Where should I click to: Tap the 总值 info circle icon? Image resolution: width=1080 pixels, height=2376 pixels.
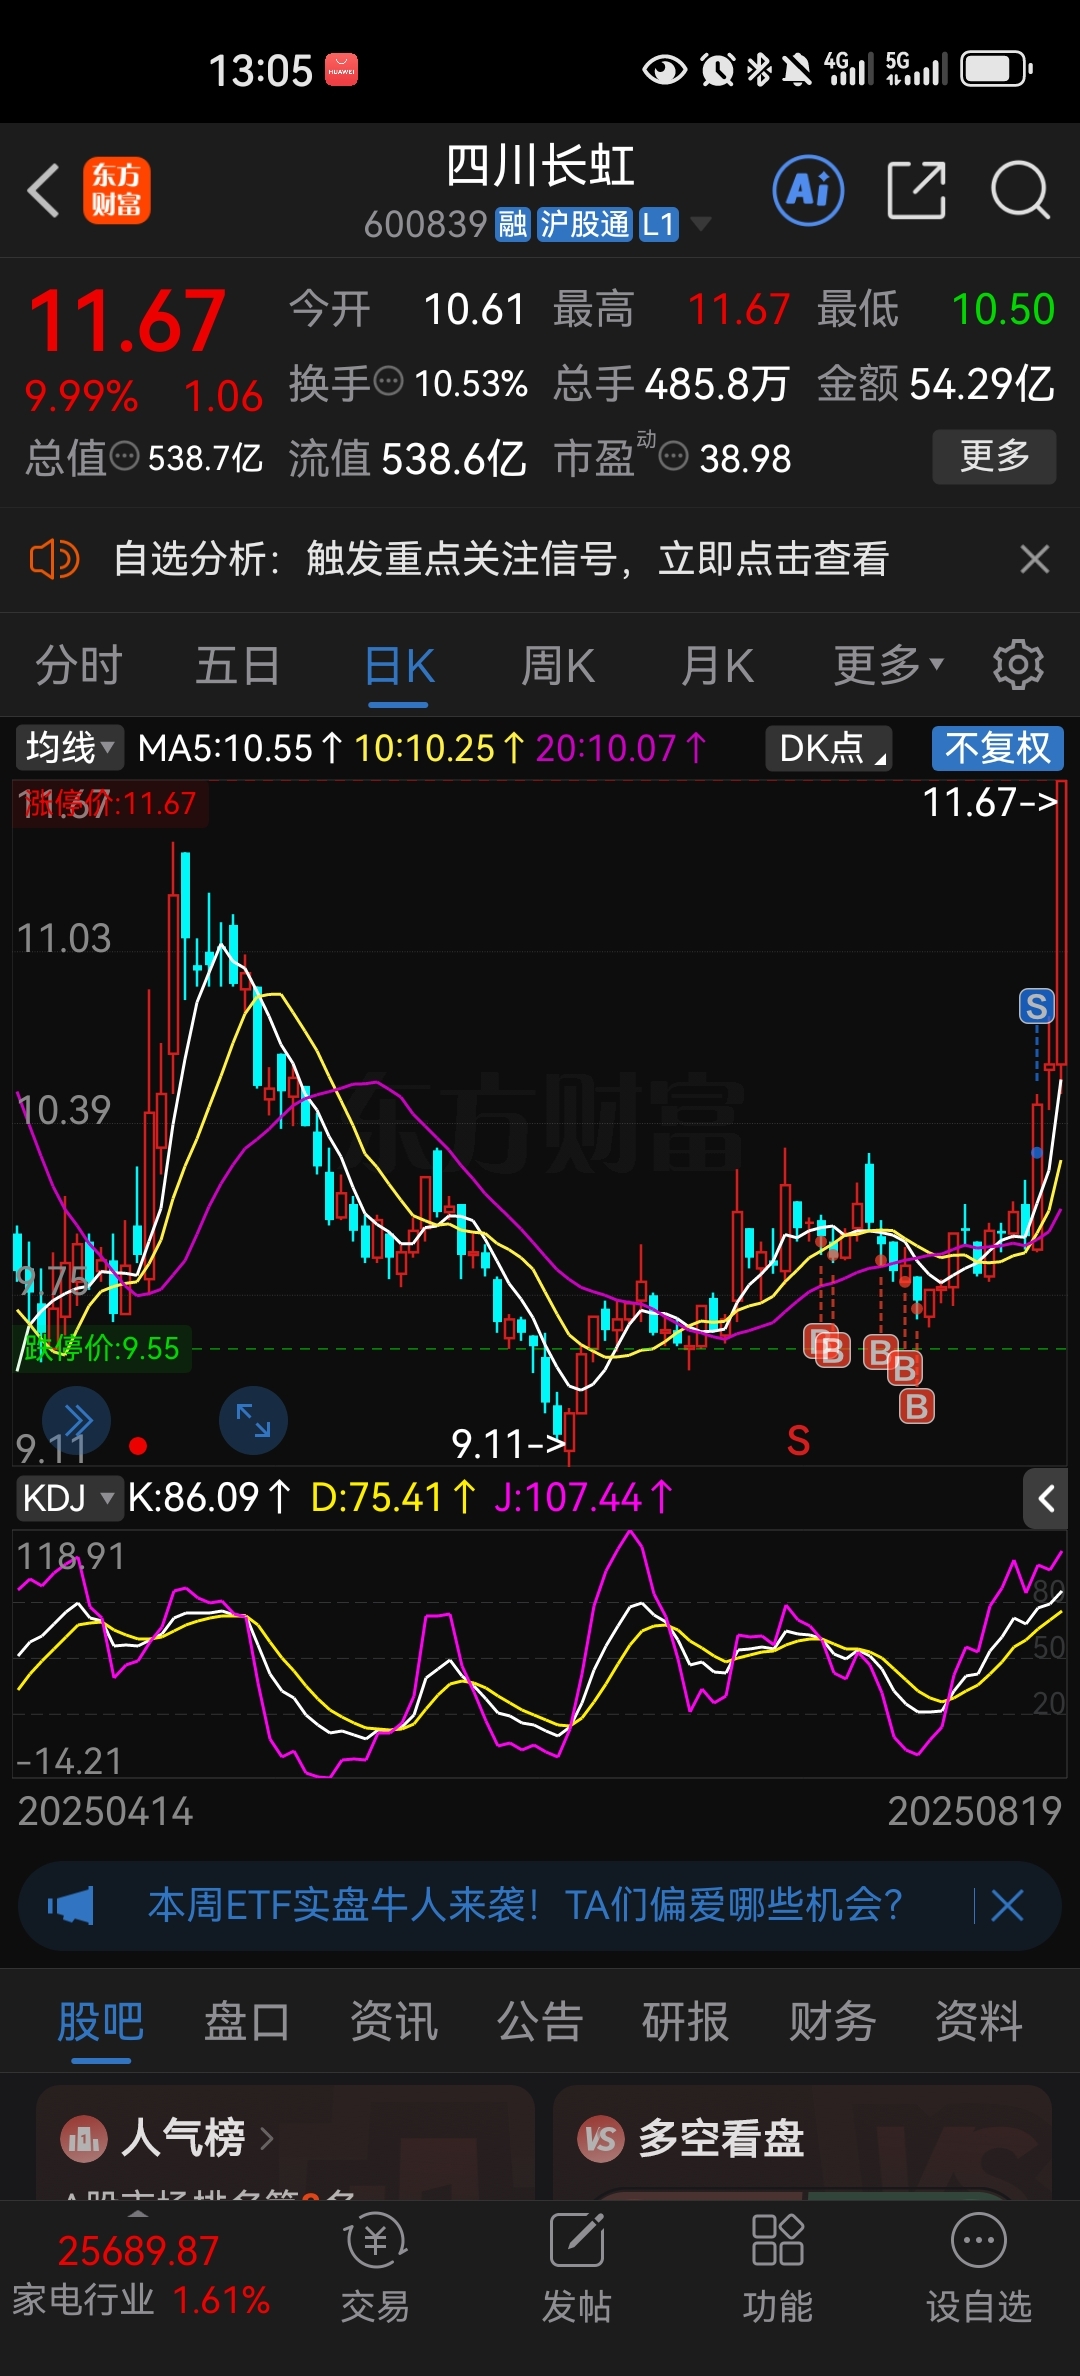pyautogui.click(x=124, y=457)
